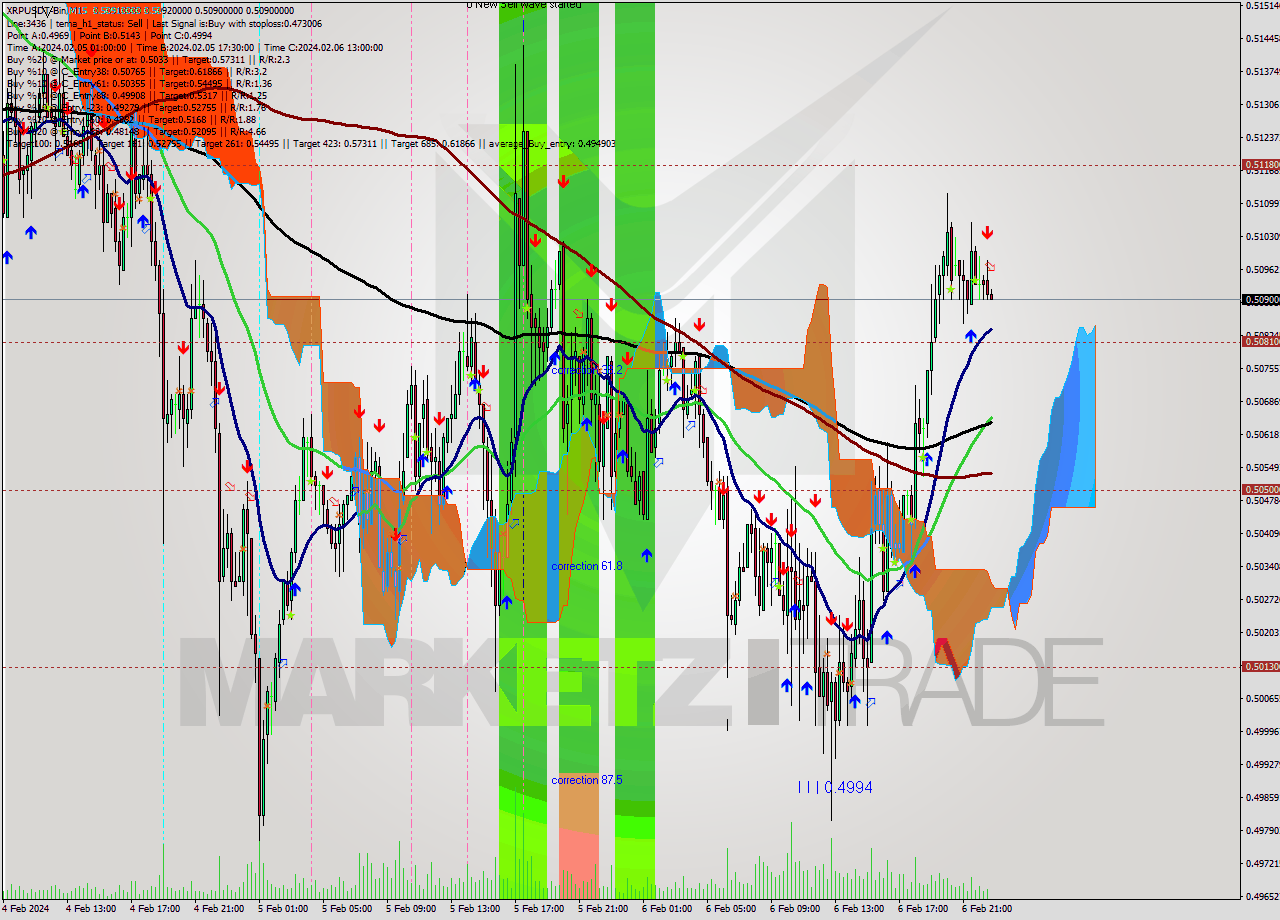The image size is (1280, 920).
Task: Click the '5 Feb 17:00' time axis label
Action: pyautogui.click(x=539, y=909)
